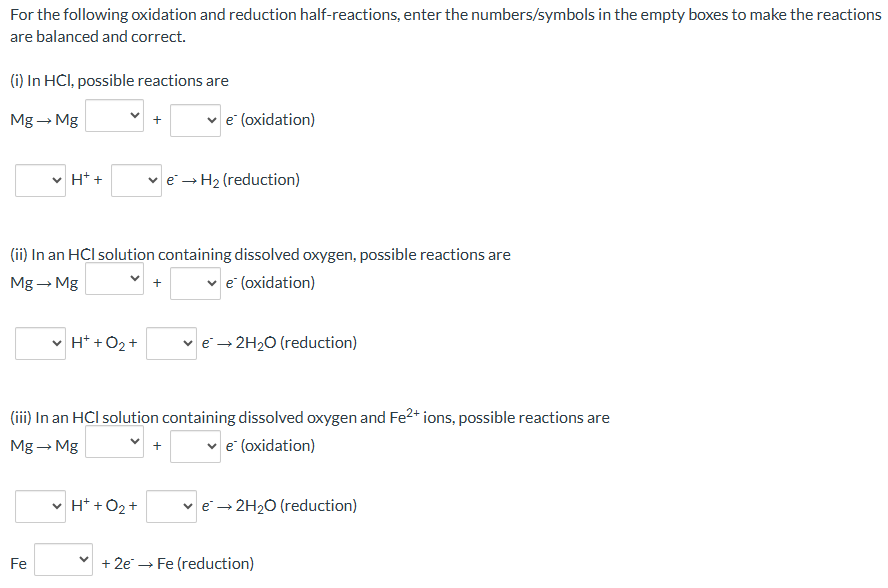Image resolution: width=888 pixels, height=588 pixels.
Task: Open the electron count dropdown in part (ii) oxidation
Action: click(194, 282)
